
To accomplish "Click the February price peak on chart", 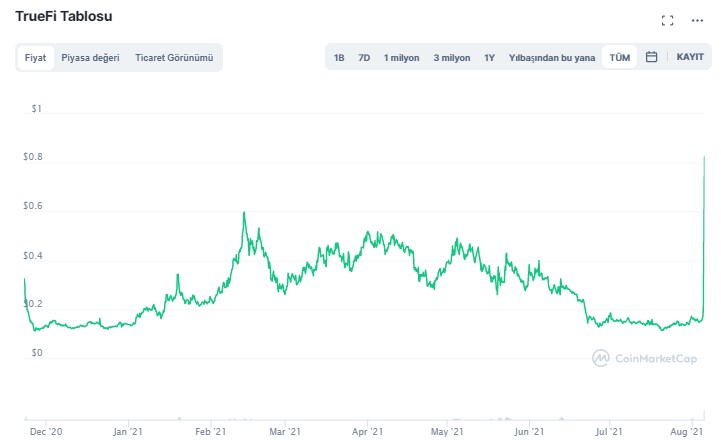I will coord(244,212).
